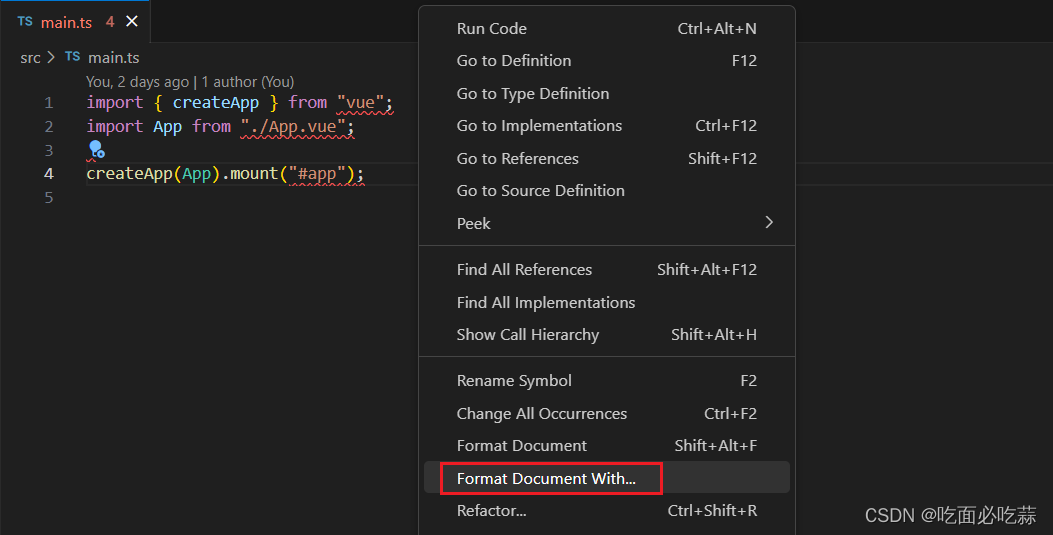
Task: Click Change All Occurrences
Action: pyautogui.click(x=541, y=413)
